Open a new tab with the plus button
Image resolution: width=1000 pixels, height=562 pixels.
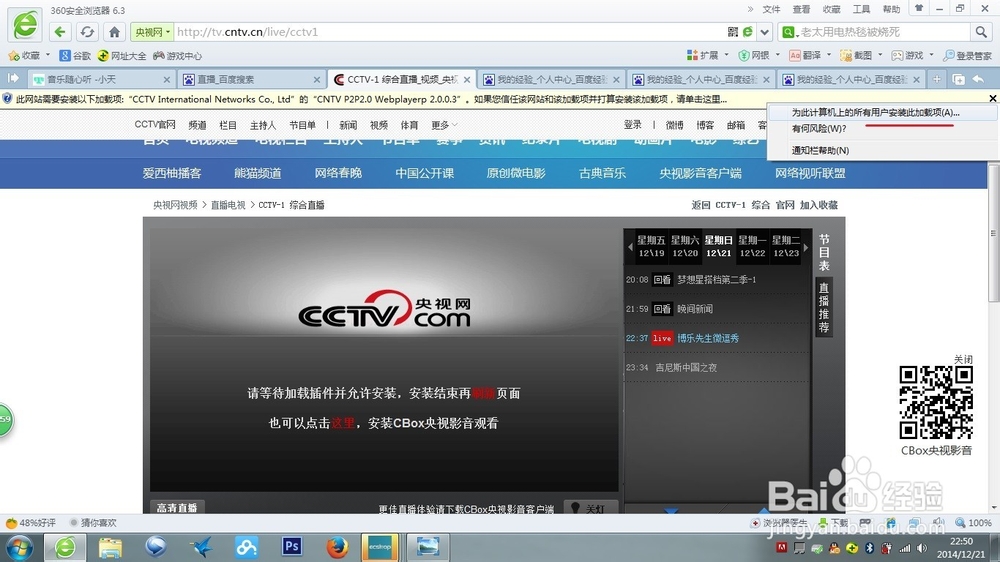(937, 79)
